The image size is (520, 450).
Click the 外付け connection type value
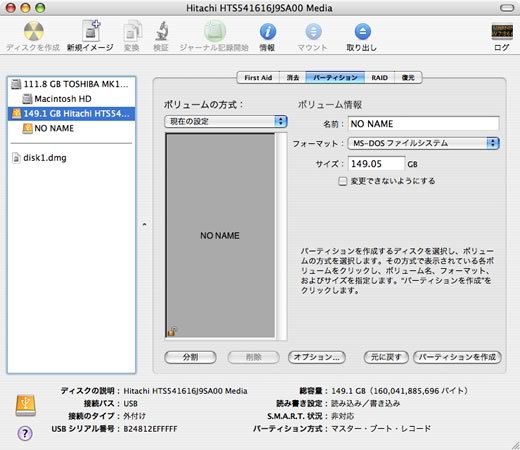click(x=134, y=416)
